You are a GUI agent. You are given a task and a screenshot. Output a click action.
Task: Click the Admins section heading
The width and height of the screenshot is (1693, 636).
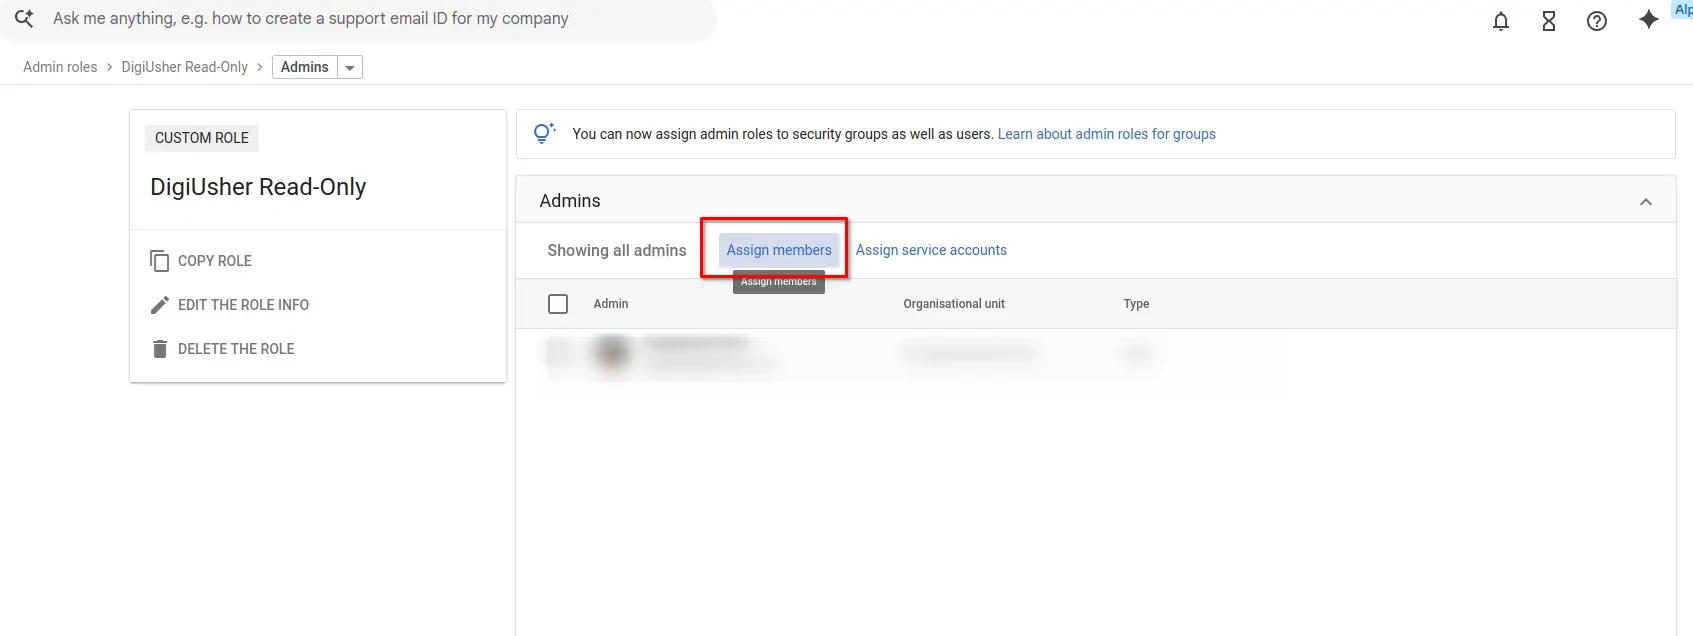click(570, 201)
